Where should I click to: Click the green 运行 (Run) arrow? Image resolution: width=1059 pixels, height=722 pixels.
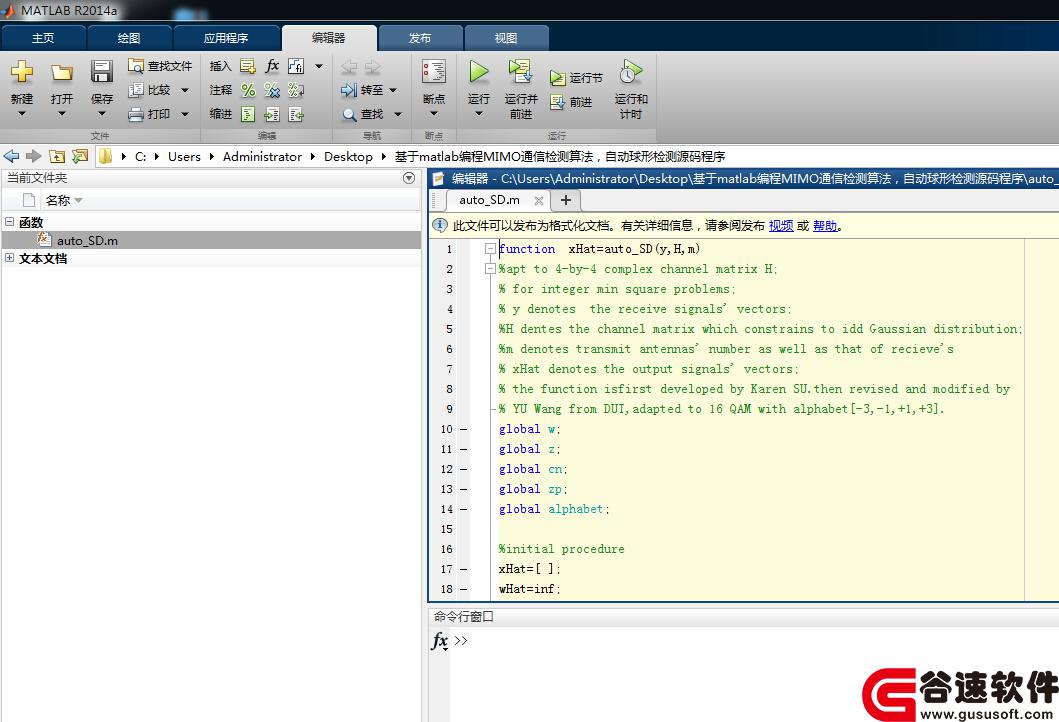479,71
